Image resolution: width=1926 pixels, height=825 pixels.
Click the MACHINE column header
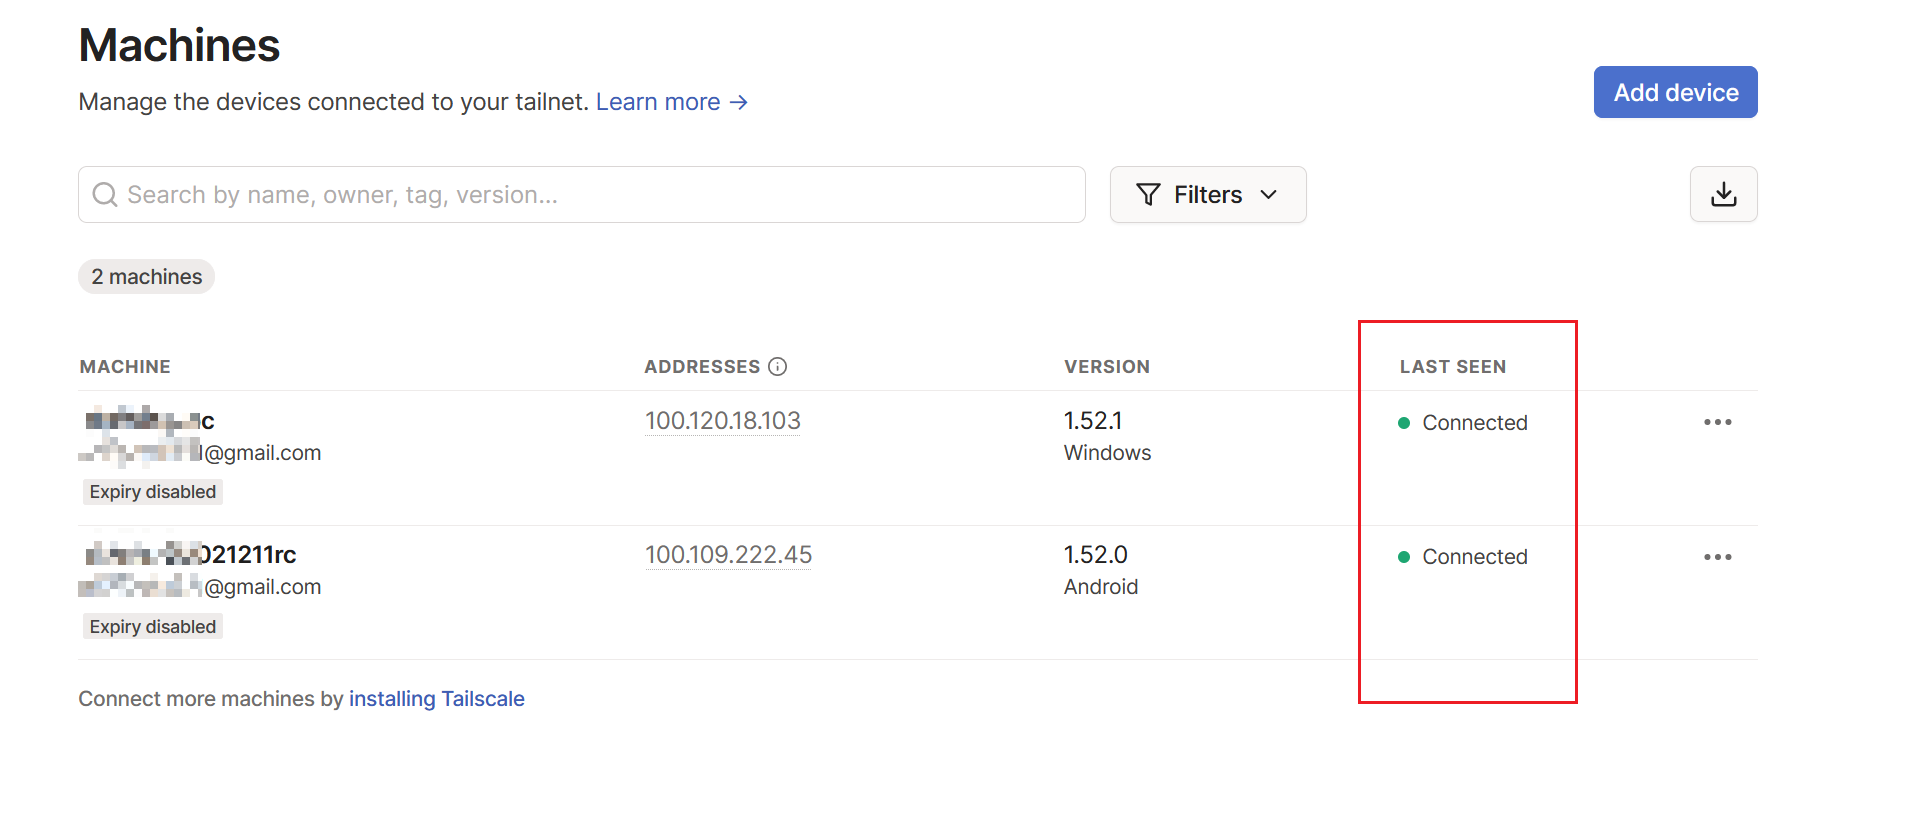point(125,367)
